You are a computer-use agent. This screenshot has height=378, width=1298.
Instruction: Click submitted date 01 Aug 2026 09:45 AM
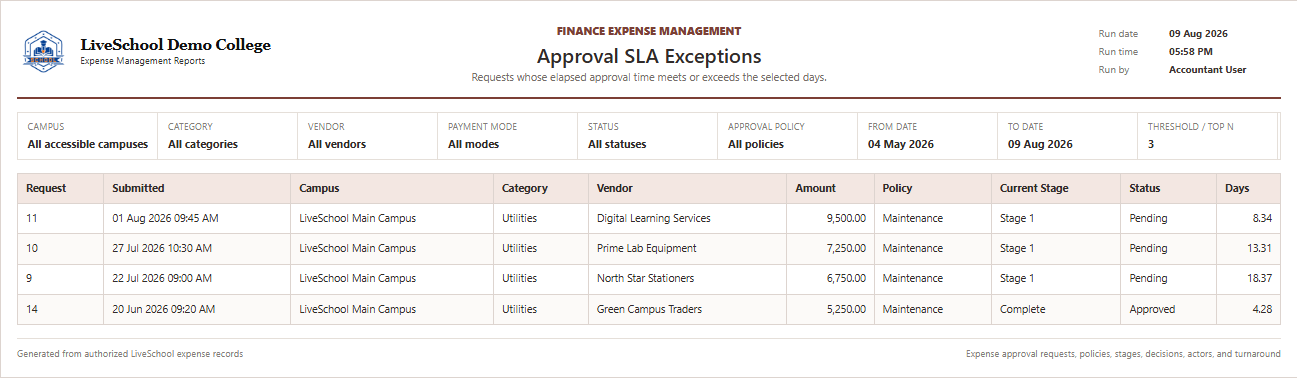click(165, 218)
